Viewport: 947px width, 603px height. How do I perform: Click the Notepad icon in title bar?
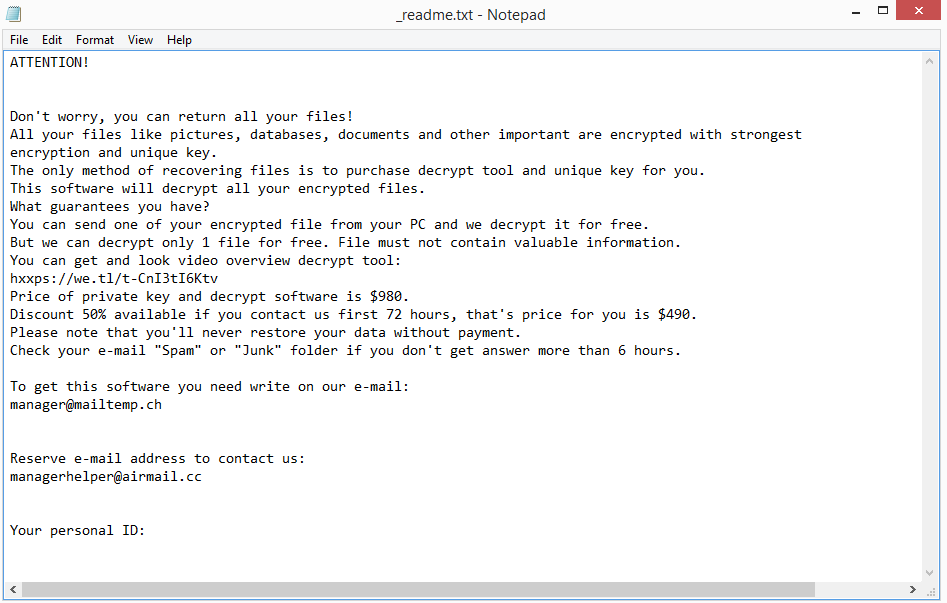pyautogui.click(x=14, y=13)
